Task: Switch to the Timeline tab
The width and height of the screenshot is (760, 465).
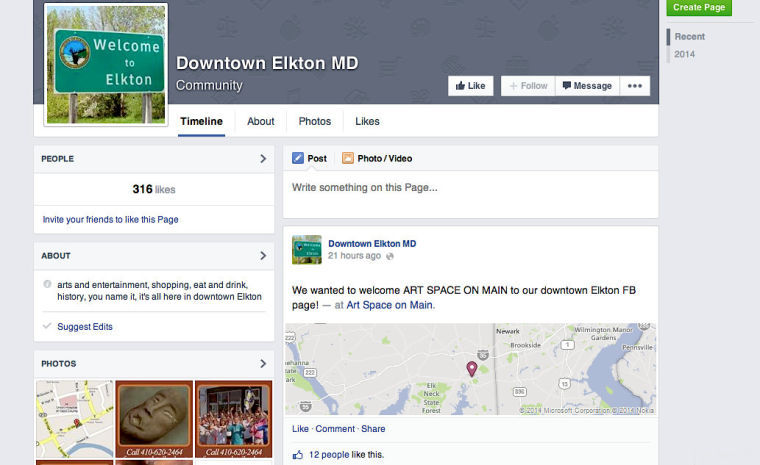Action: click(201, 121)
